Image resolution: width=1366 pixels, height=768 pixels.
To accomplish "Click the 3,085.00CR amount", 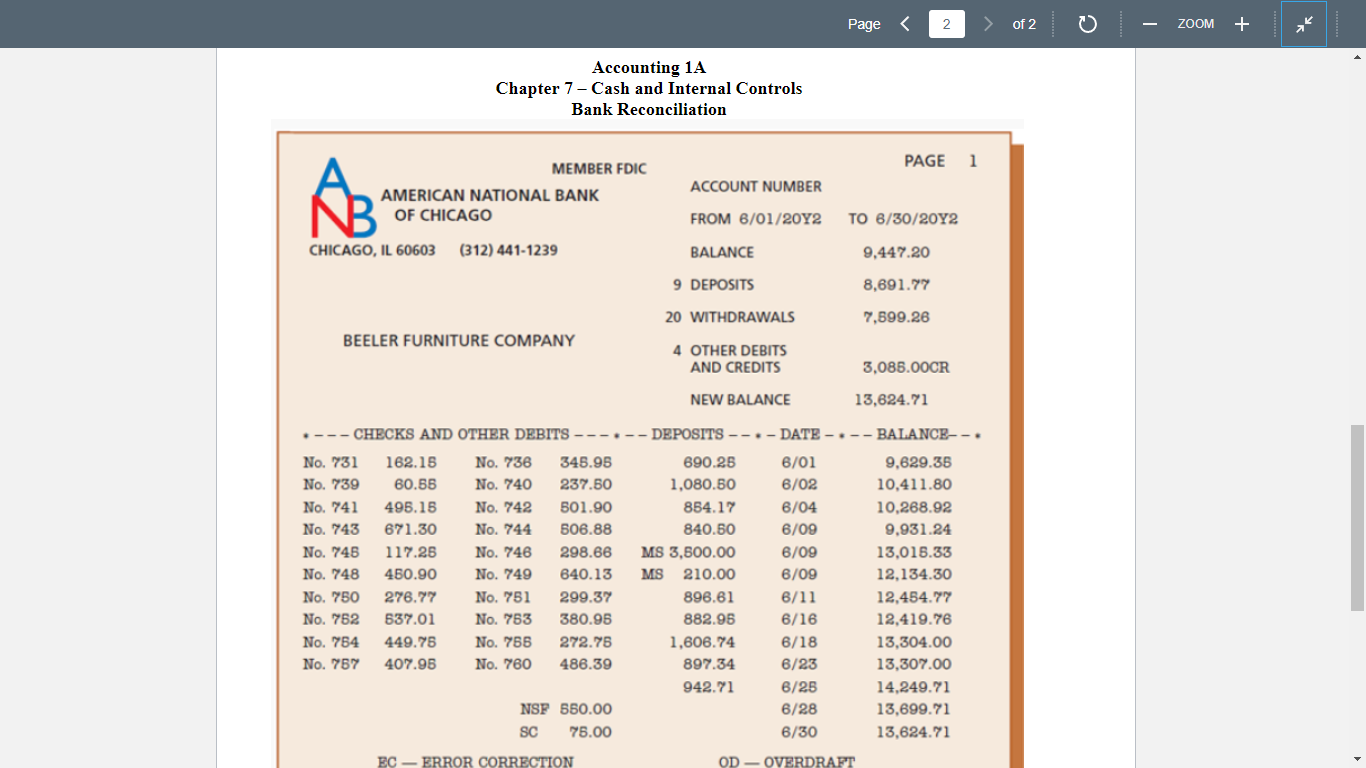I will (906, 368).
